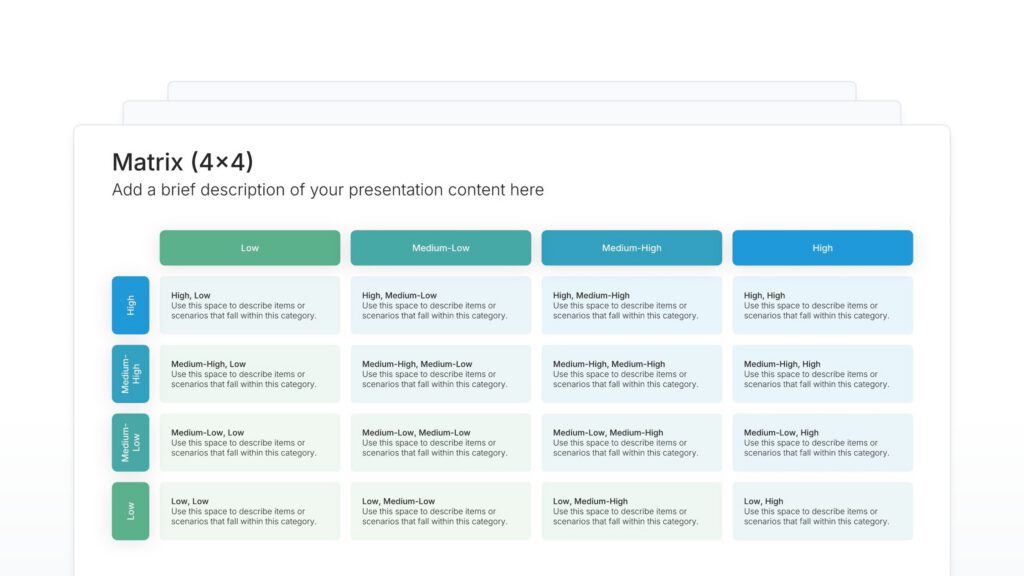The image size is (1024, 576).
Task: Click the green "Low" column header
Action: click(x=250, y=248)
